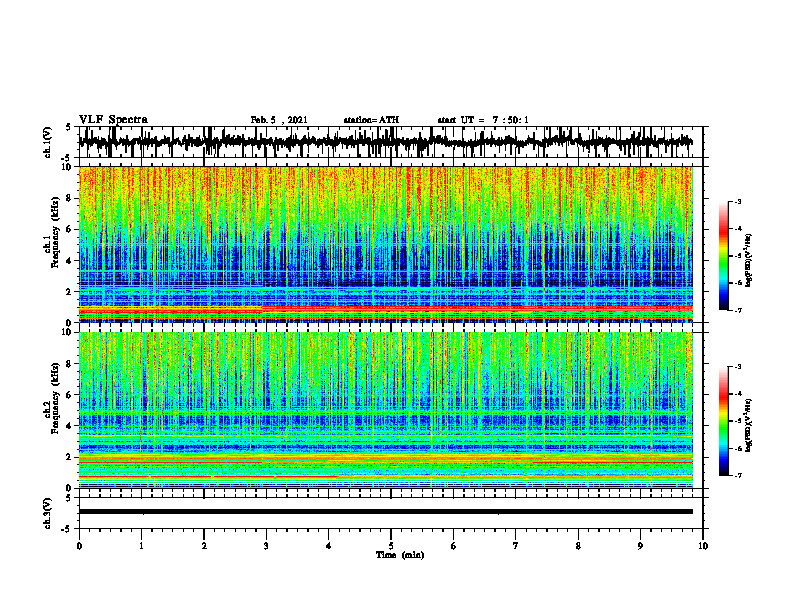The width and height of the screenshot is (792, 612).
Task: Click time-axis tick label "4"
Action: 328,546
